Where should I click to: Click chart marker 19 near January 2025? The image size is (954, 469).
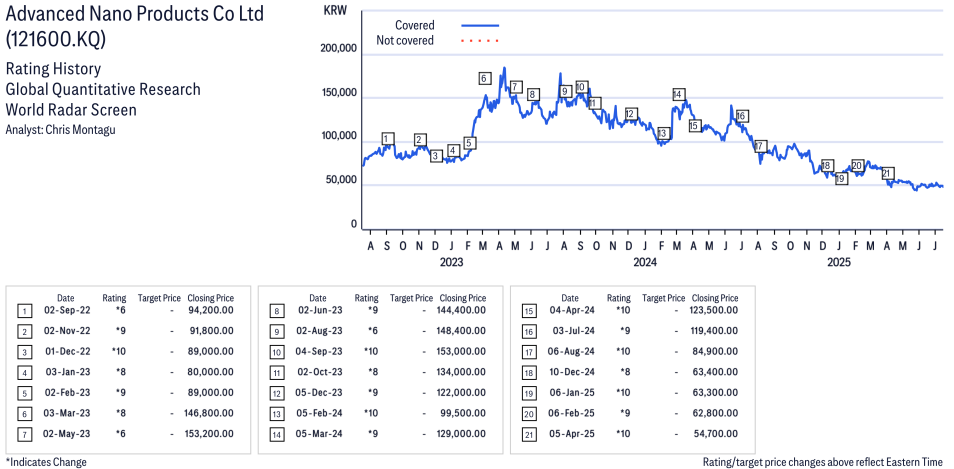coord(841,178)
